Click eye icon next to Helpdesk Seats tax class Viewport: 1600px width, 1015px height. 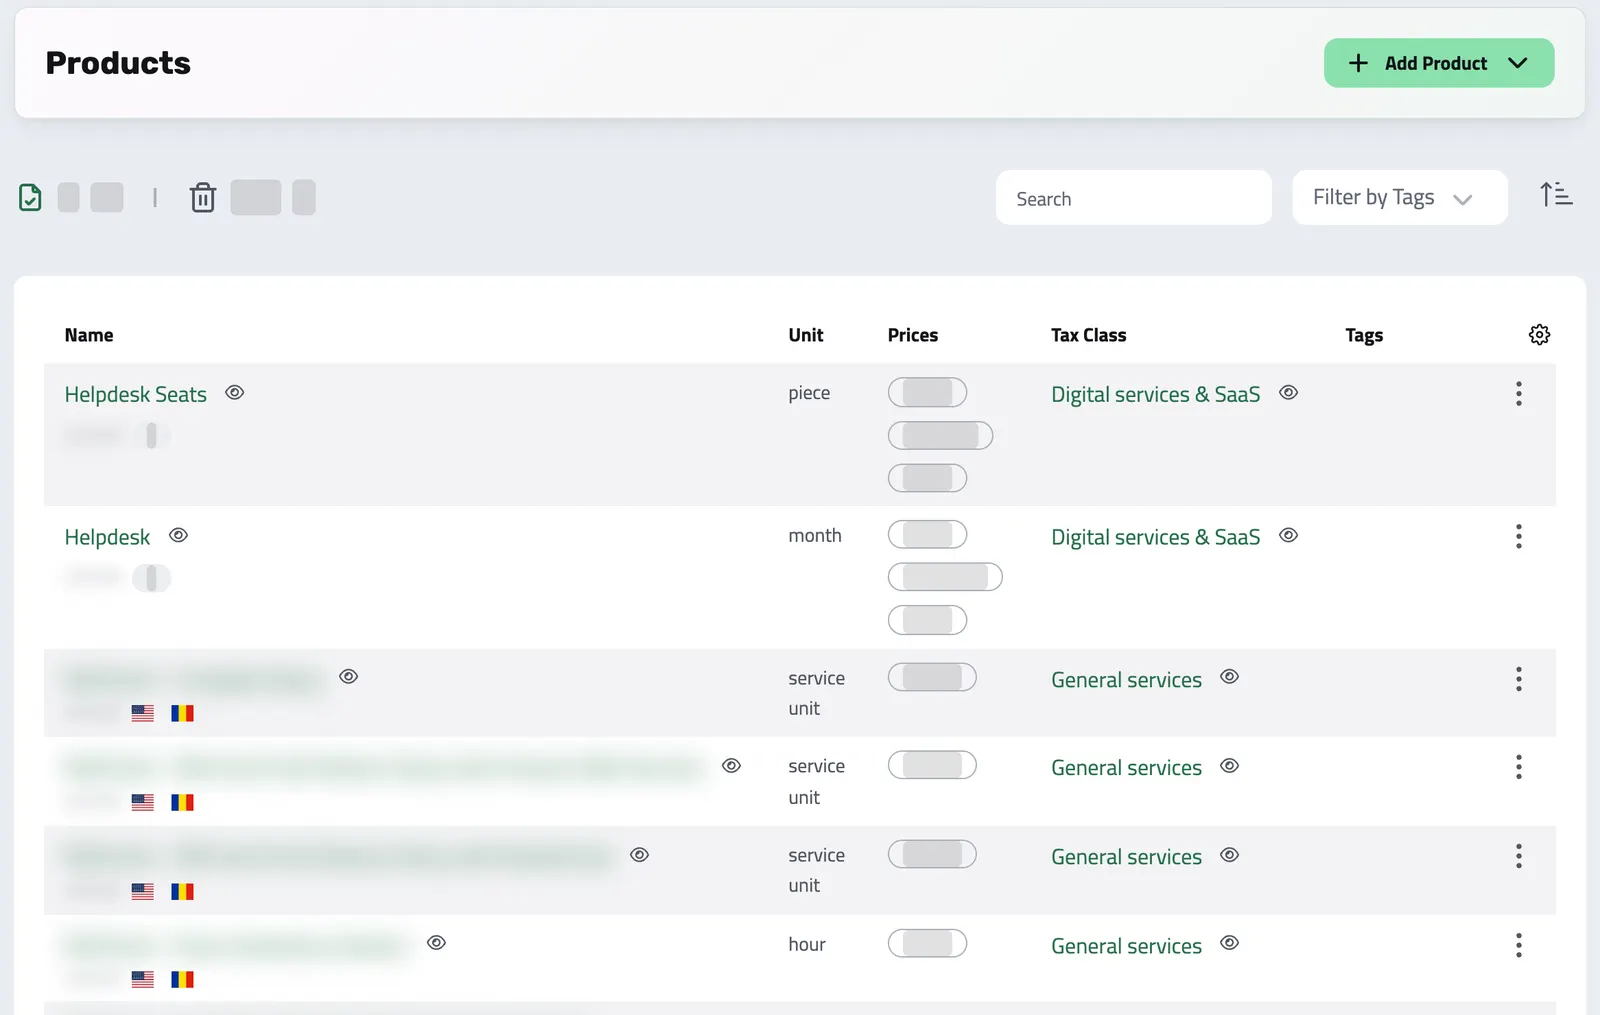1288,393
